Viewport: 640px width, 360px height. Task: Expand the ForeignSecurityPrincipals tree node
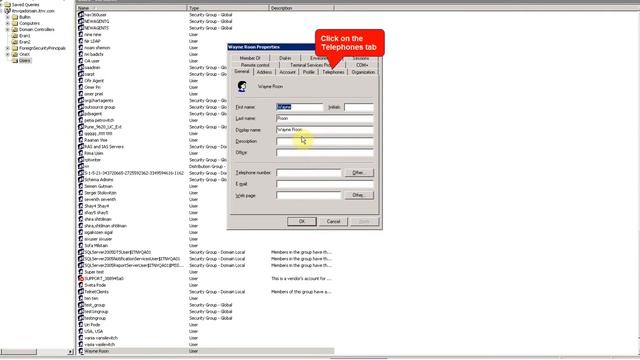pos(7,48)
